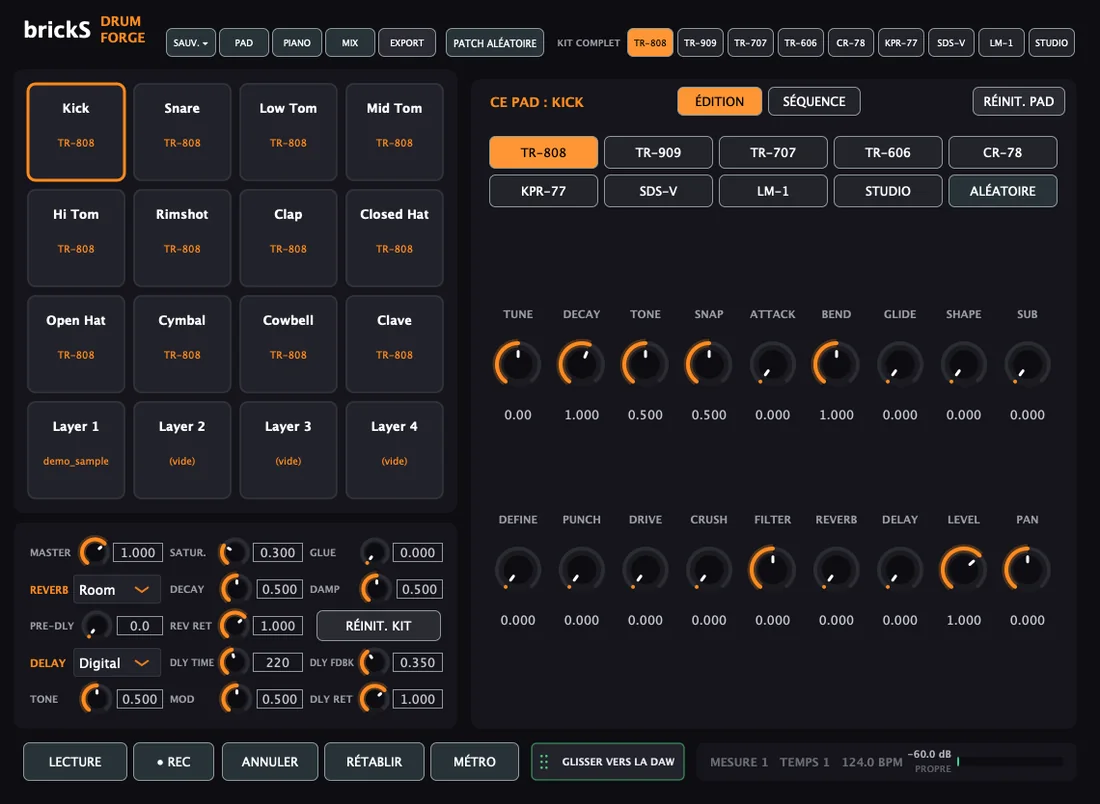1100x804 pixels.
Task: Select the ÉDITION tab
Action: pyautogui.click(x=720, y=101)
